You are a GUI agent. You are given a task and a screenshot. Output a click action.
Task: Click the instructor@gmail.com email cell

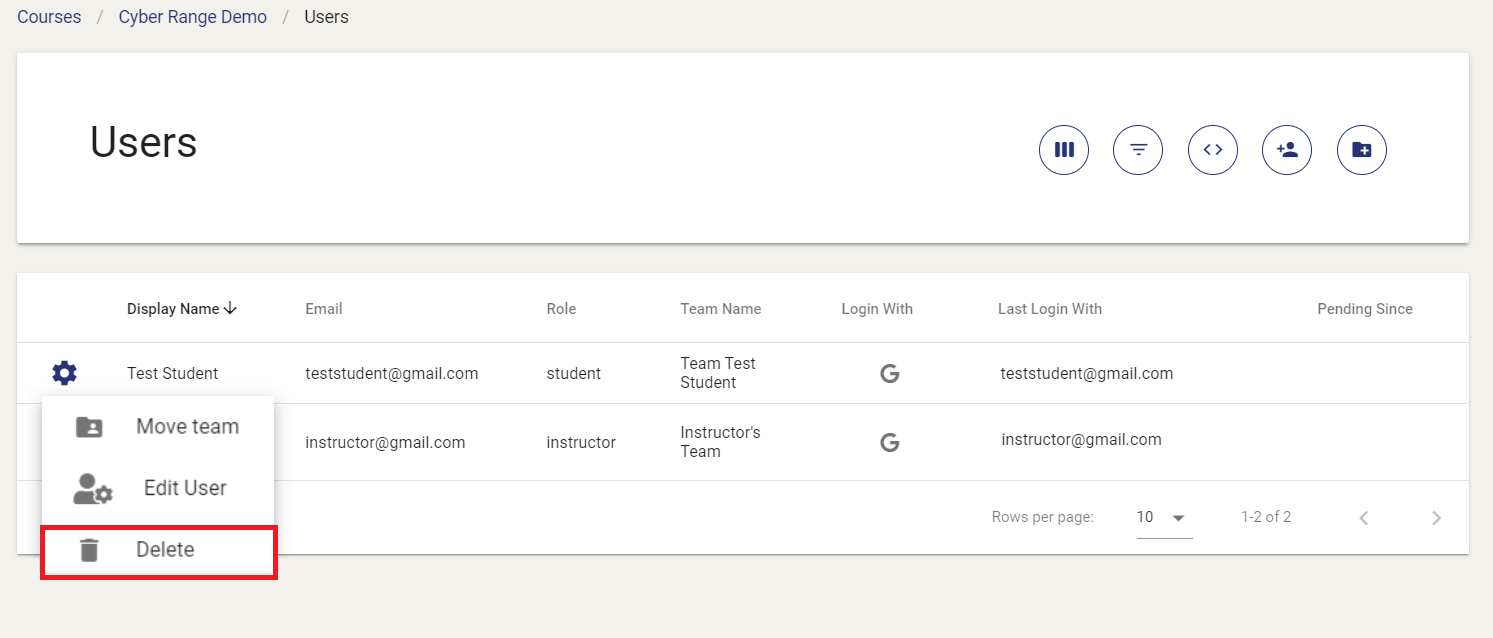click(385, 442)
